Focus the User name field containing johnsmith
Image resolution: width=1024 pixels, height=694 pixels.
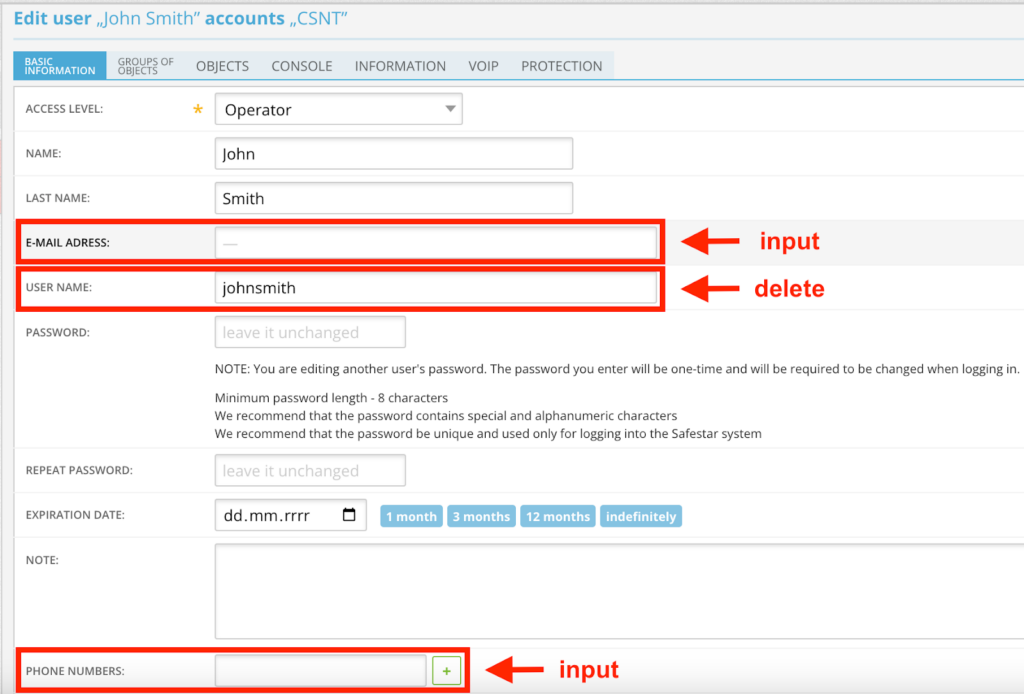pos(435,288)
